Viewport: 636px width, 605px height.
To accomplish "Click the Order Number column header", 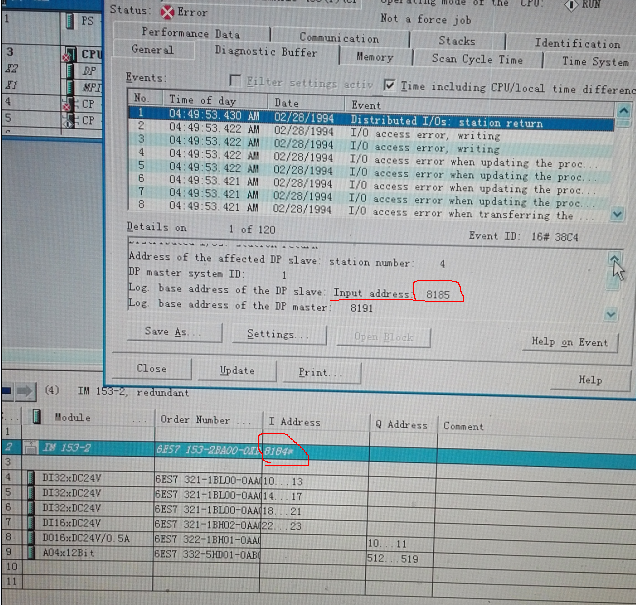I will tap(208, 420).
